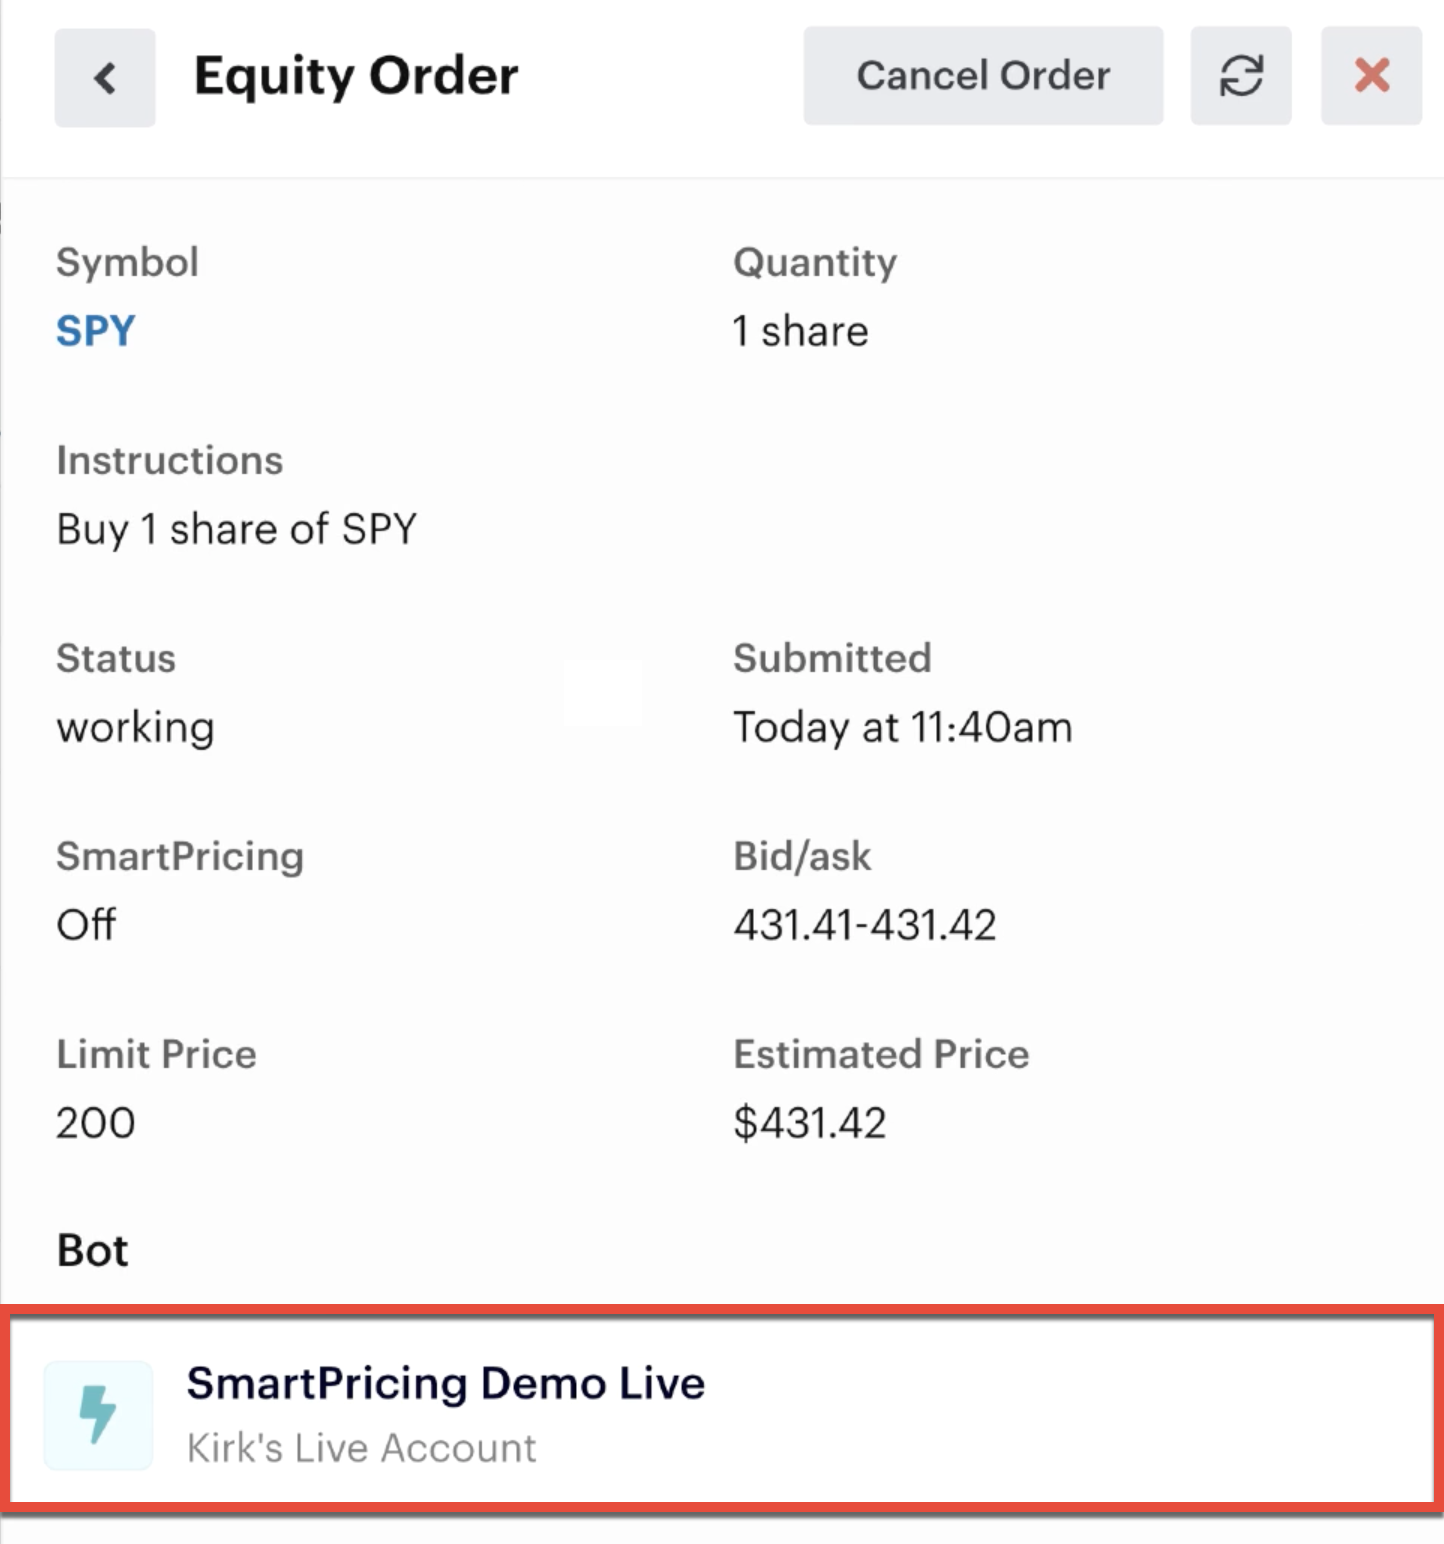1444x1544 pixels.
Task: Select the Limit Price value 200
Action: pos(96,1123)
